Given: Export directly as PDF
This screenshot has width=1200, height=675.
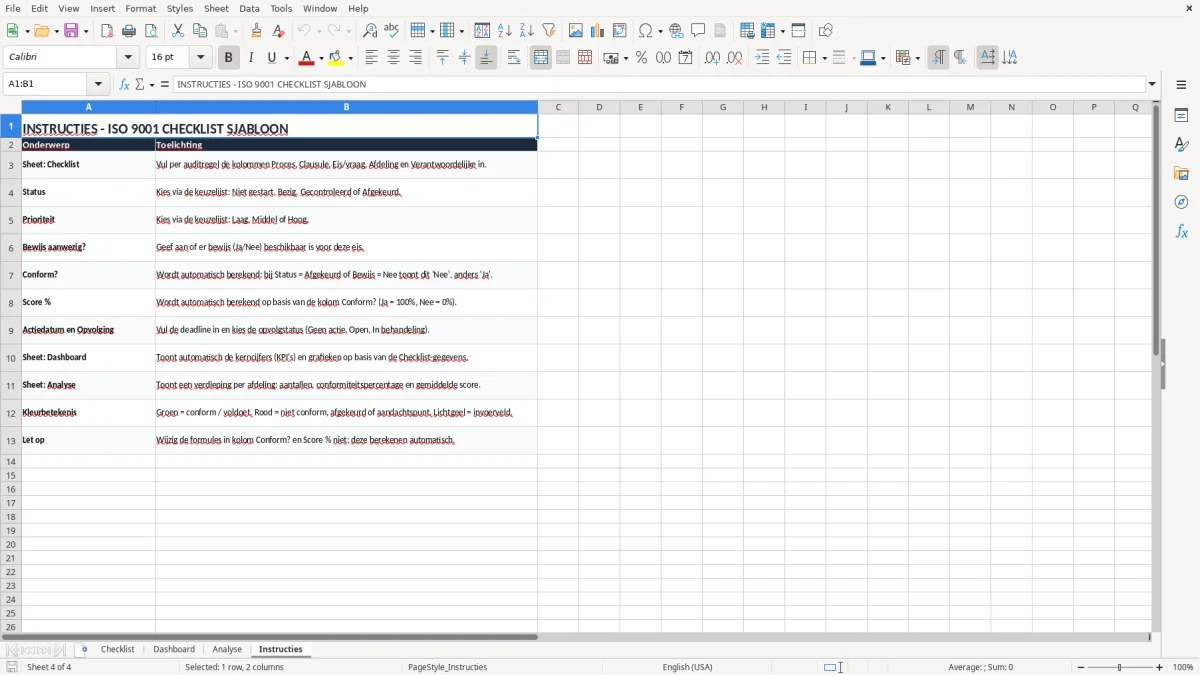Looking at the screenshot, I should tap(107, 31).
